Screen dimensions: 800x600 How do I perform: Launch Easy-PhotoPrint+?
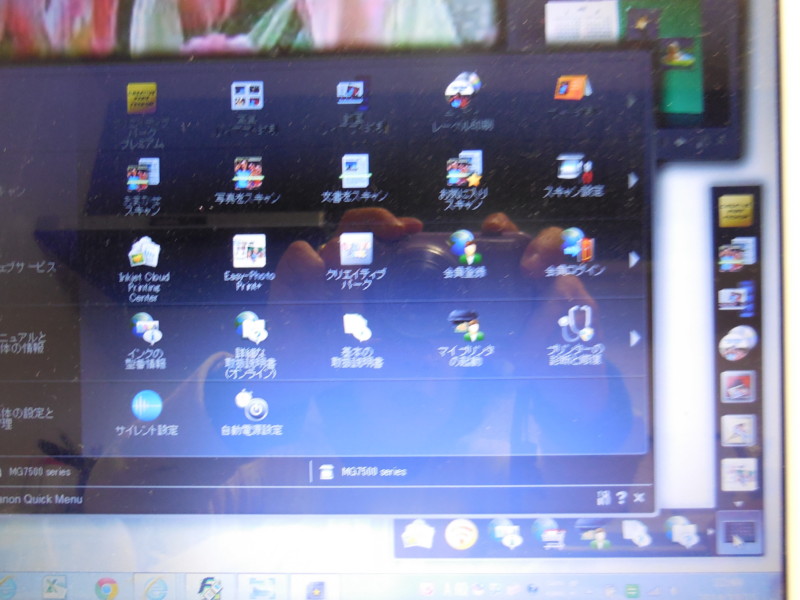point(249,251)
